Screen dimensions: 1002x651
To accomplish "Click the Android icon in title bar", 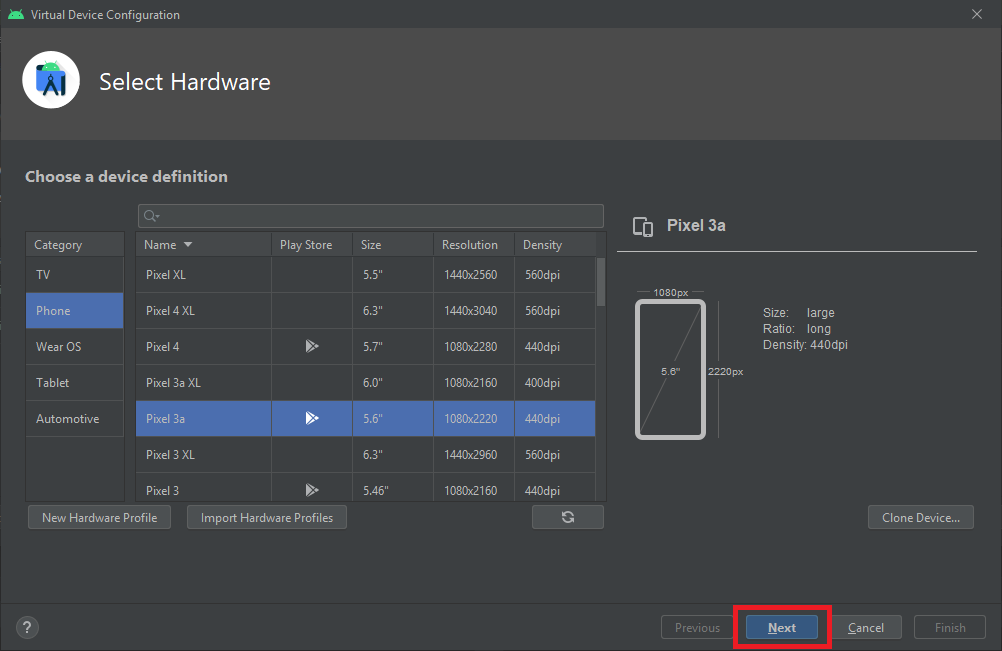I will point(16,14).
